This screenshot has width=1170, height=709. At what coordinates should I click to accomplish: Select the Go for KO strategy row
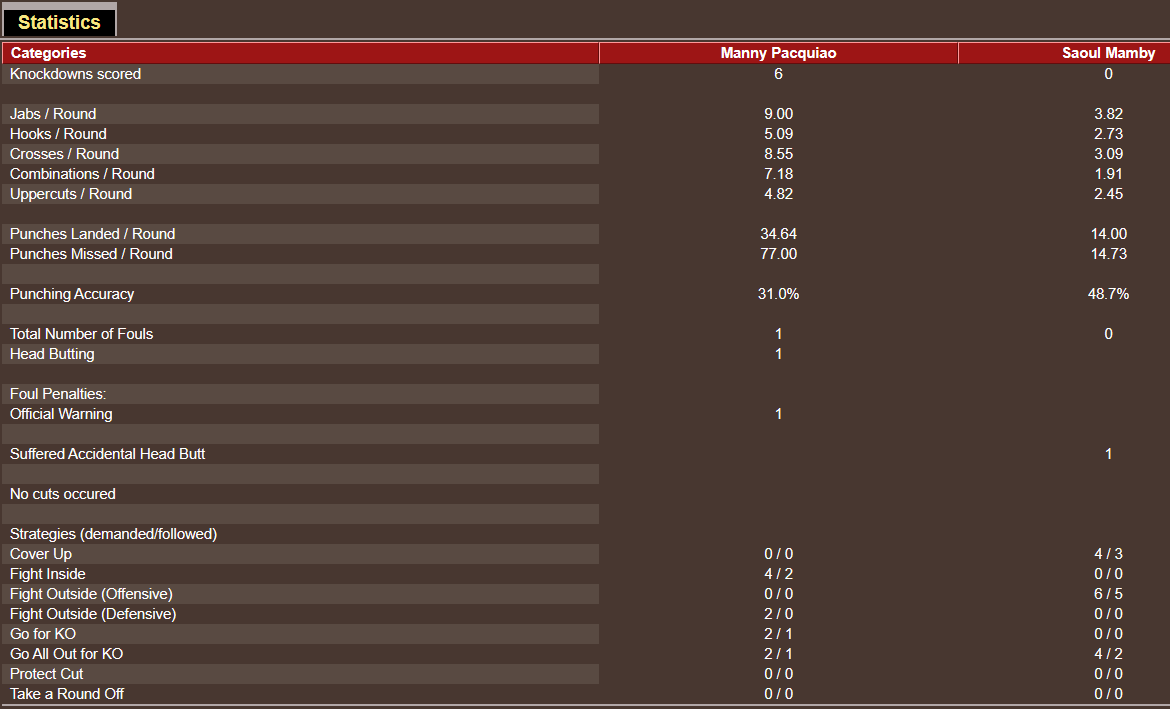42,633
